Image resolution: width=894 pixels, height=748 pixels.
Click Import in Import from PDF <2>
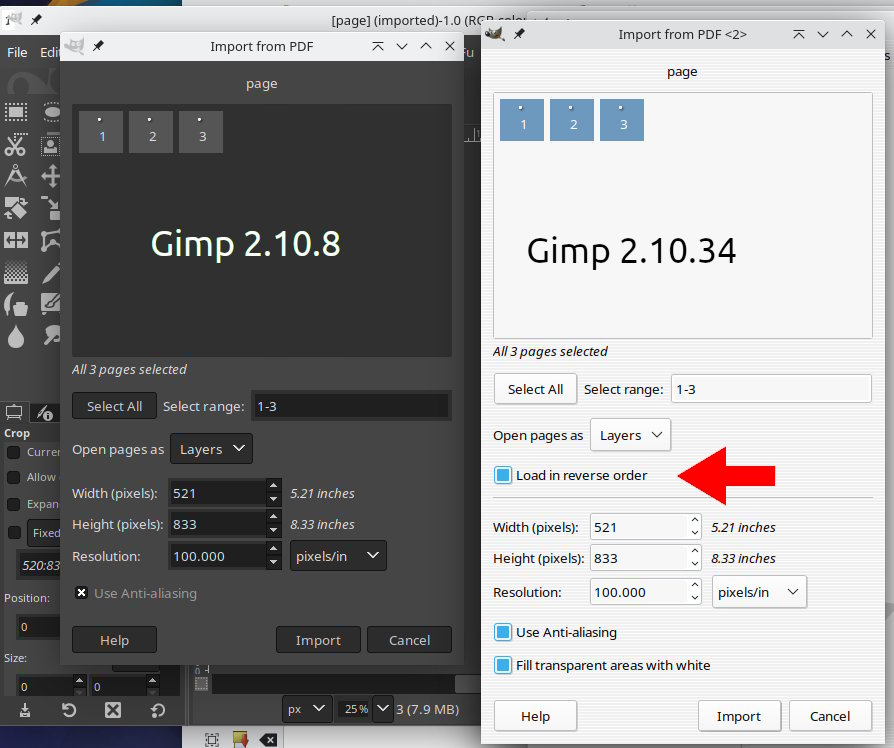[739, 716]
